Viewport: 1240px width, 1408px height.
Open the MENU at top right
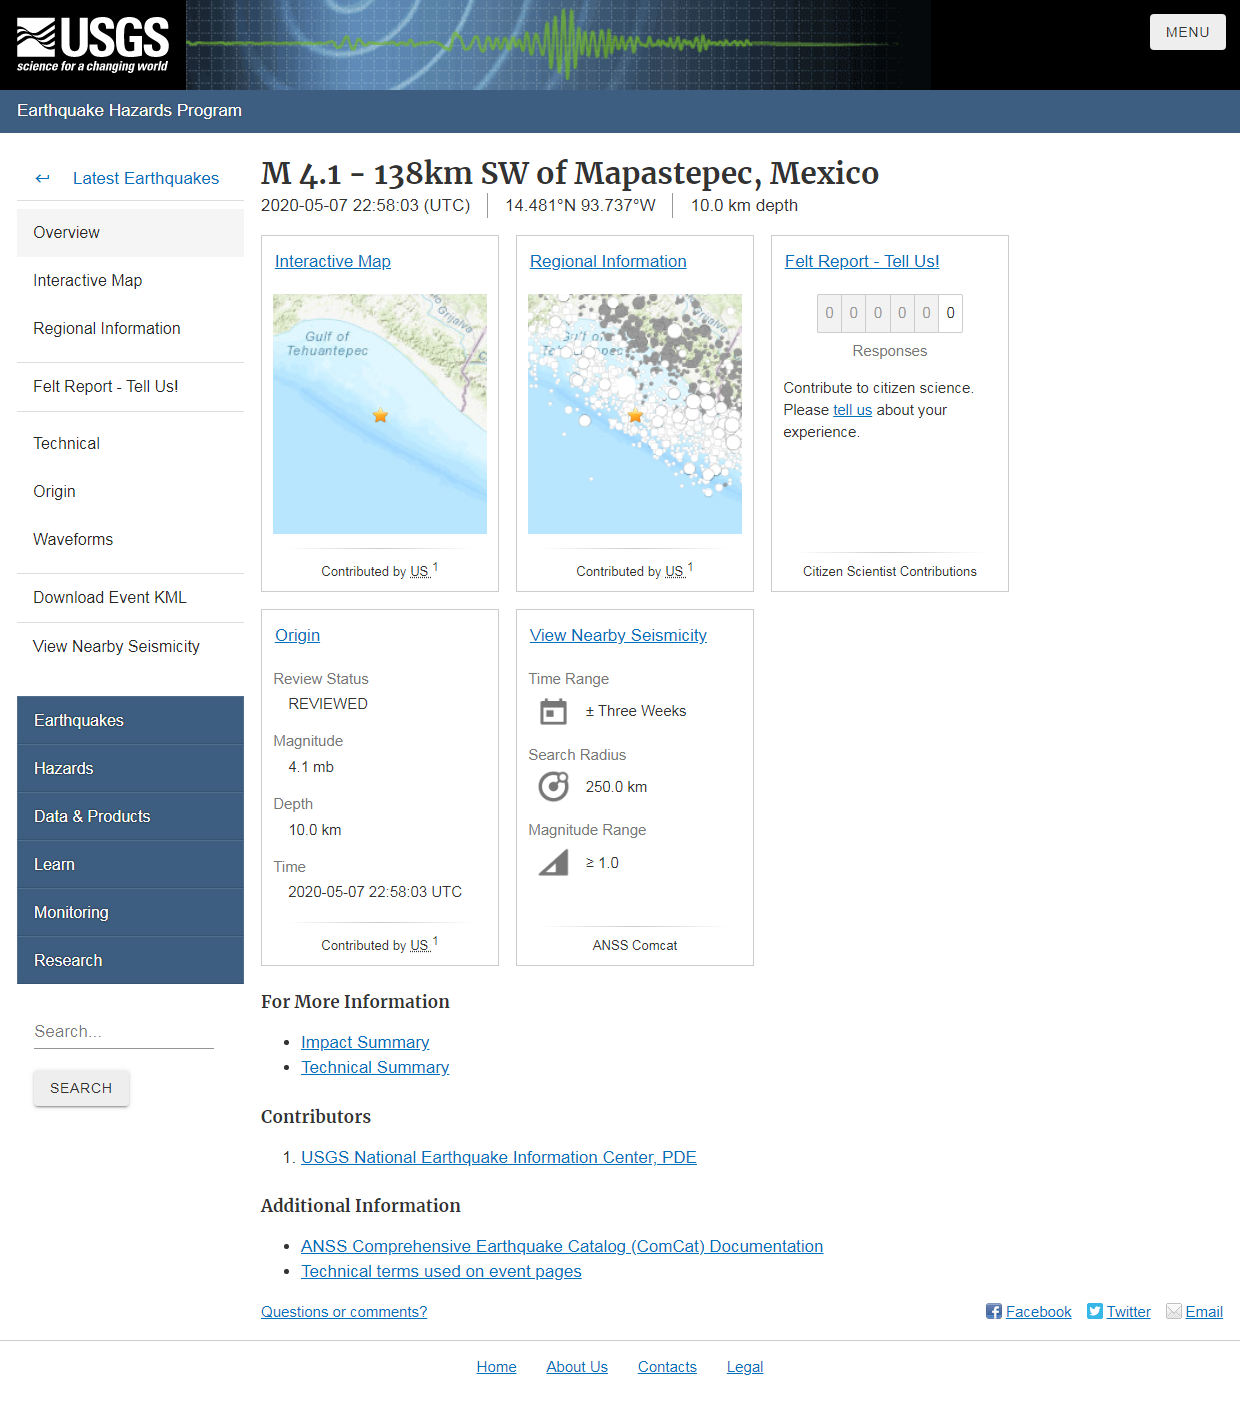coord(1187,31)
